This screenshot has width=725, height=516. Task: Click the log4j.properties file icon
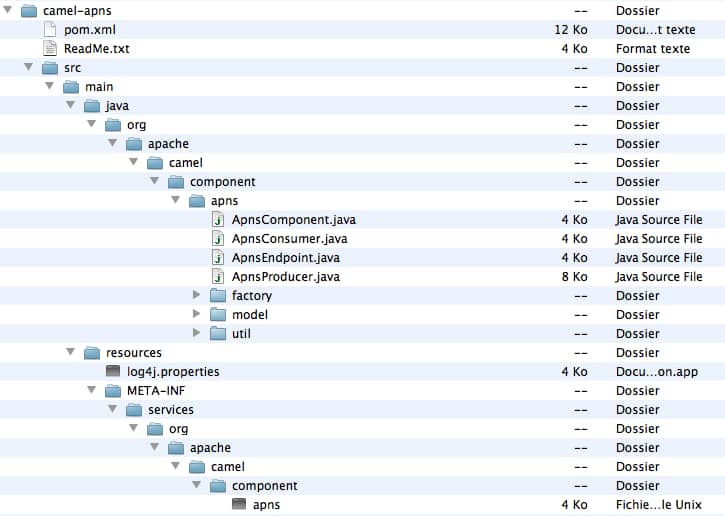[x=113, y=370]
